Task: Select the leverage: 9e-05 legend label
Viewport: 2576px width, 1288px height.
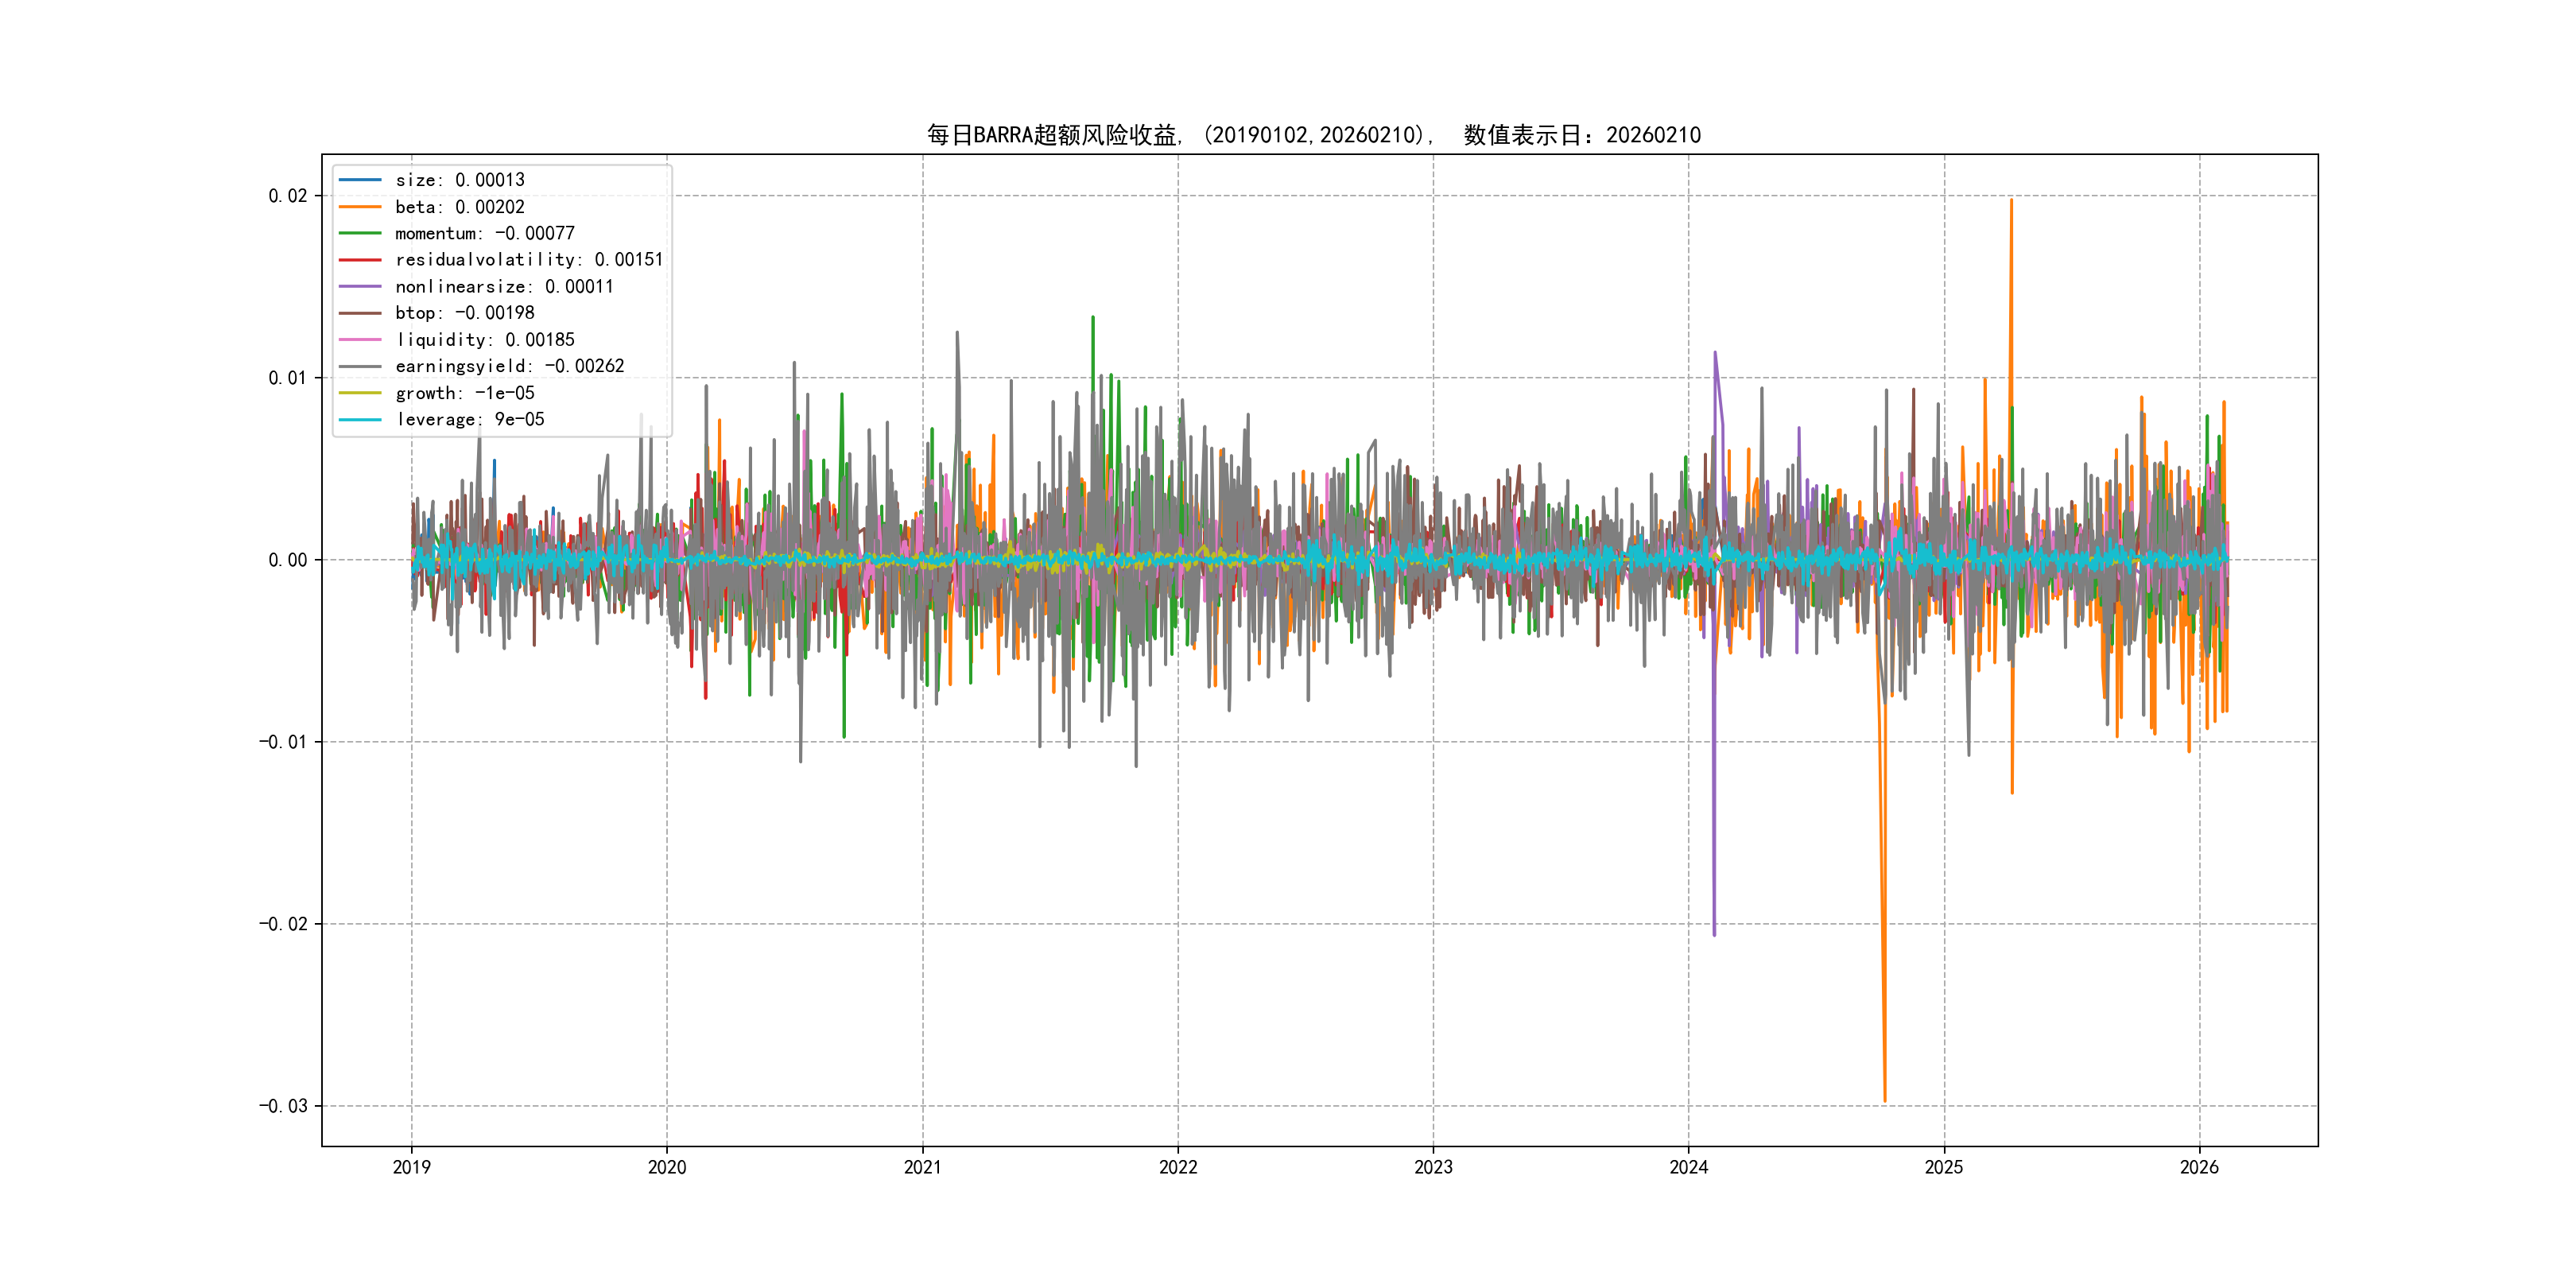Action: (x=470, y=420)
